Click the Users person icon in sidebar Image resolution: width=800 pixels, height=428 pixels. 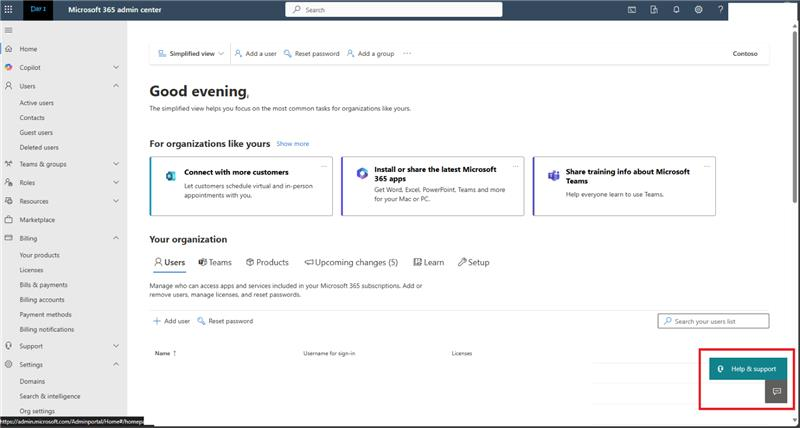9,86
